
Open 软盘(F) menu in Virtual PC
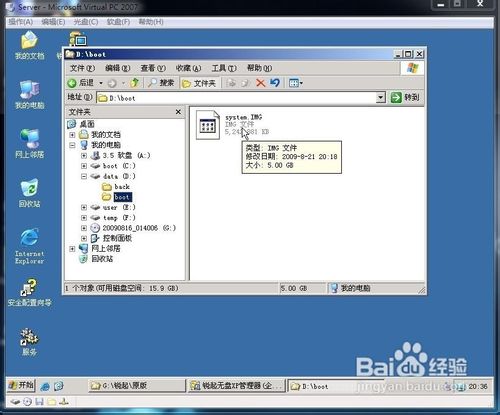pyautogui.click(x=118, y=22)
